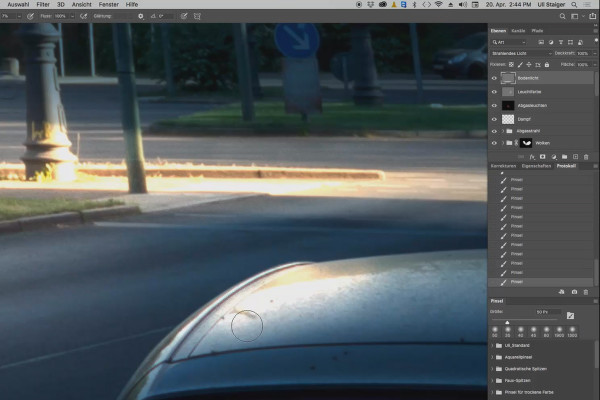Viewport: 600px width, 400px height.
Task: Create new group folder icon in Ebenen
Action: pyautogui.click(x=564, y=157)
